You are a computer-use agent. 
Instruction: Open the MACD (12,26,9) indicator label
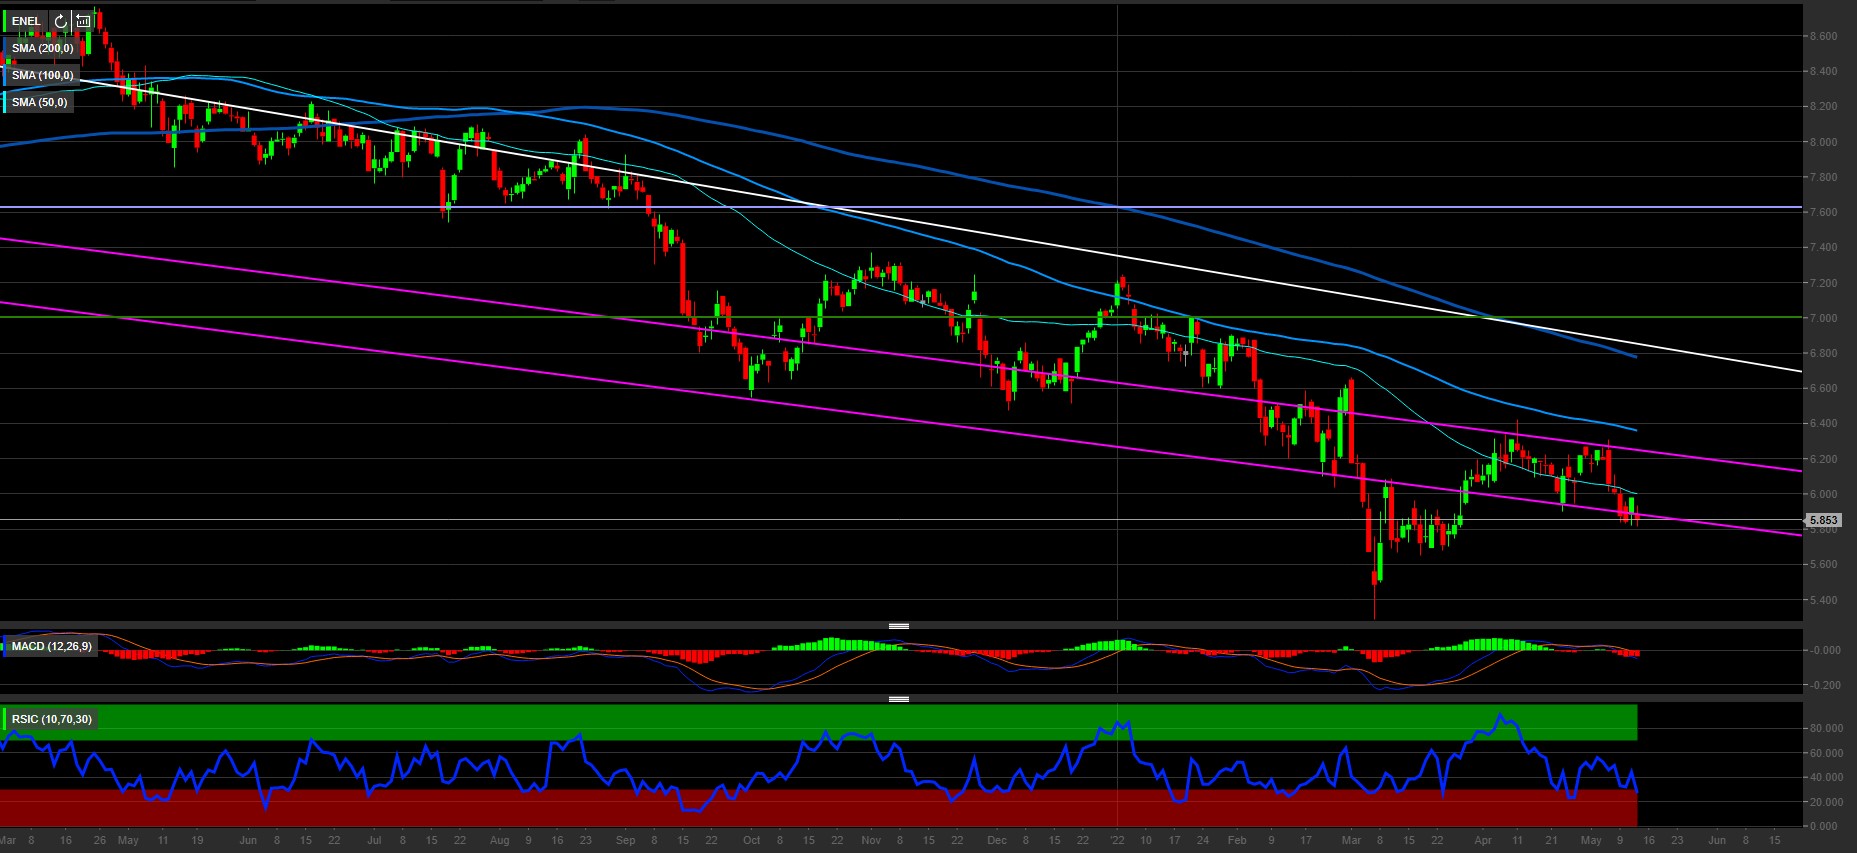[x=52, y=647]
